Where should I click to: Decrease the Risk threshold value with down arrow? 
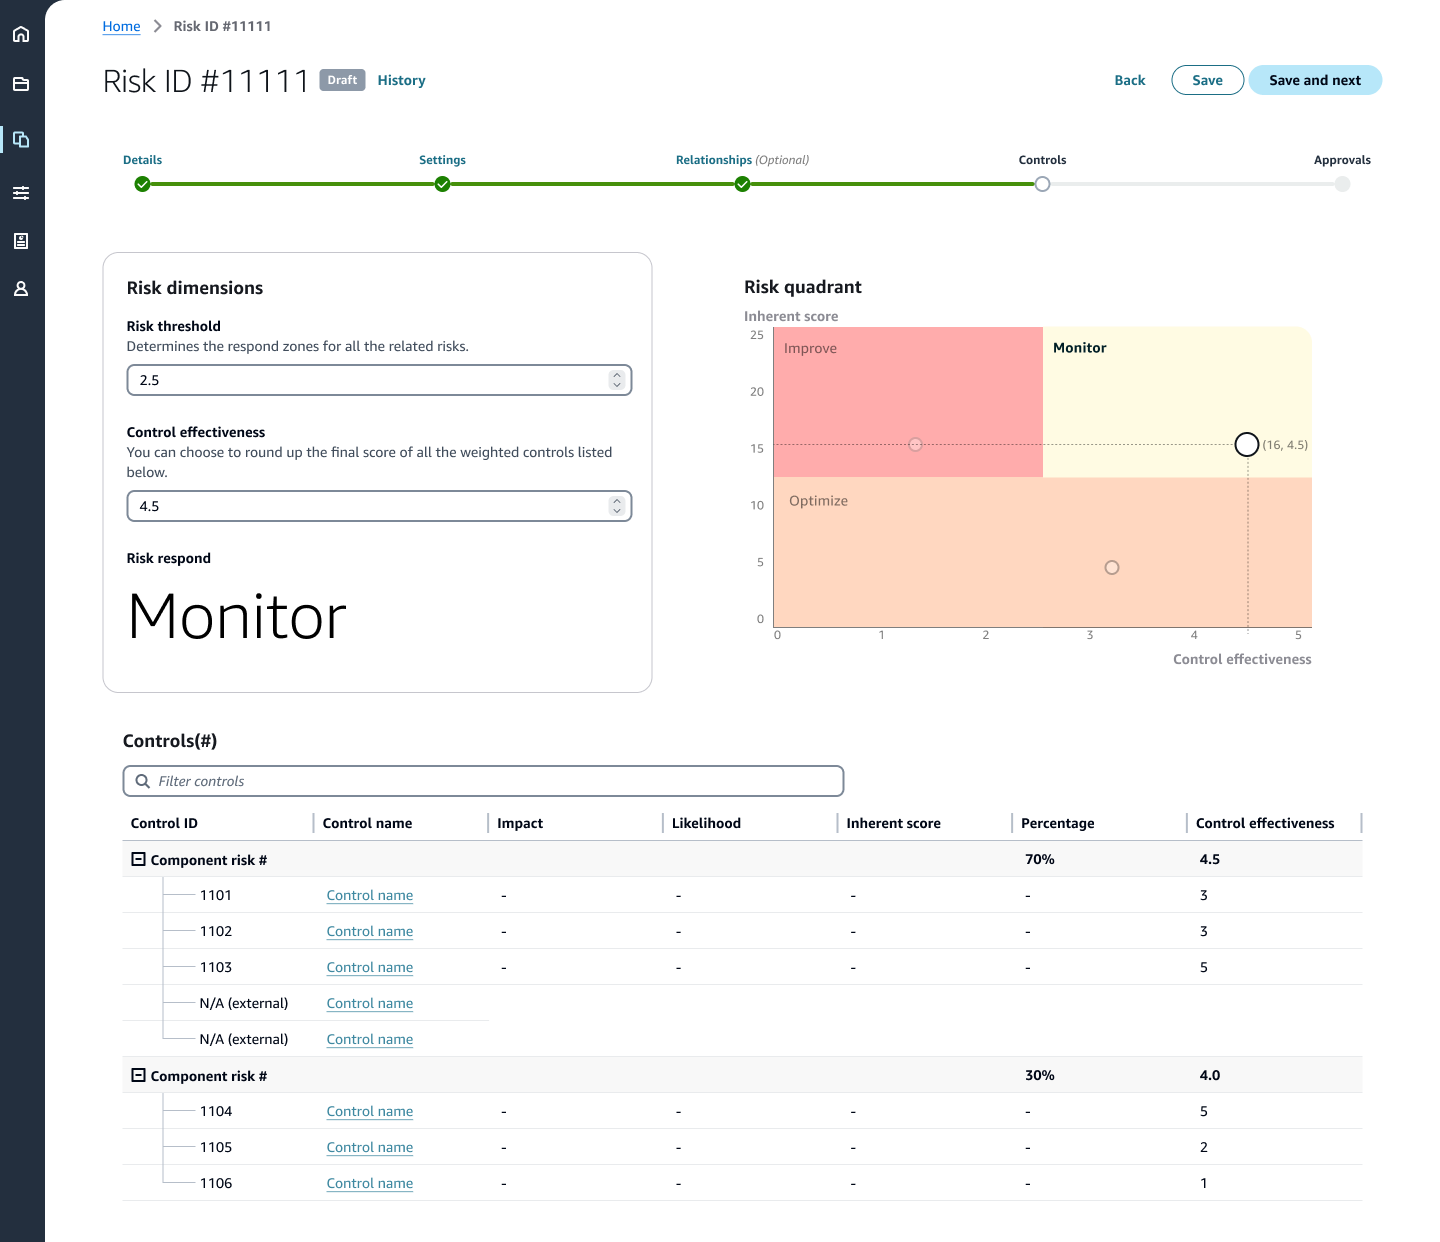click(x=617, y=385)
